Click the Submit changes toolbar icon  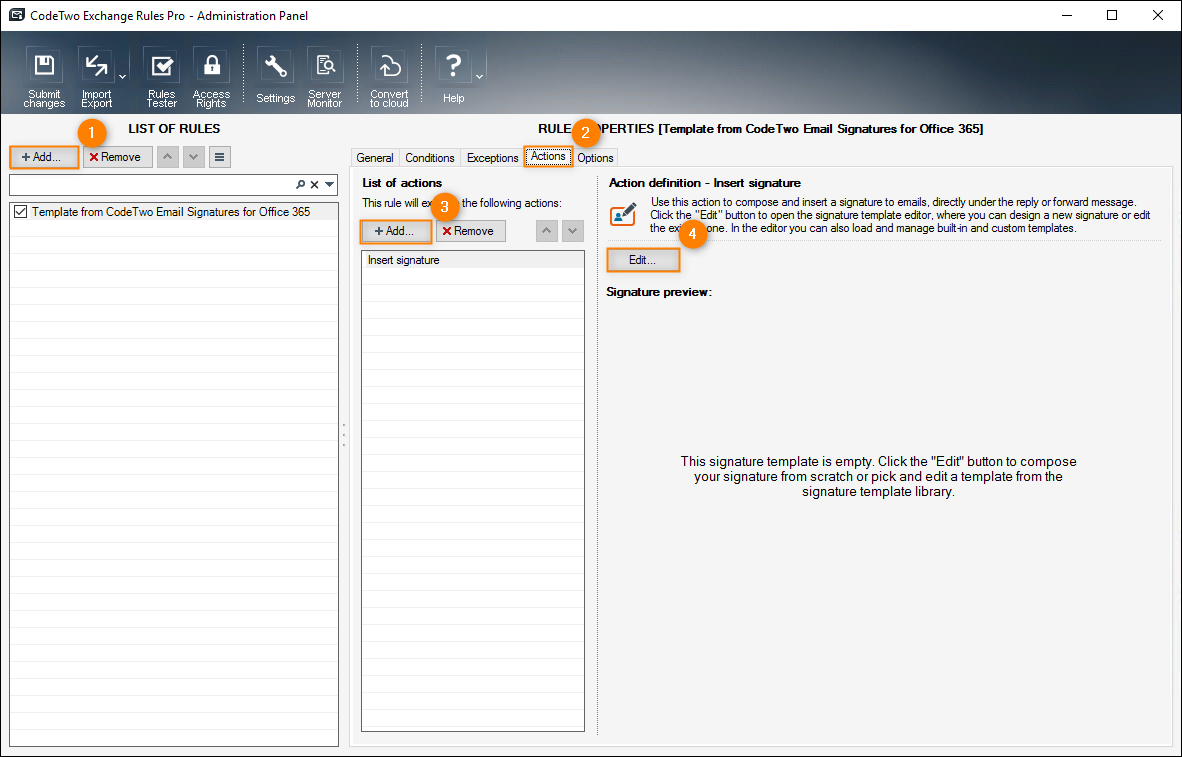(44, 78)
